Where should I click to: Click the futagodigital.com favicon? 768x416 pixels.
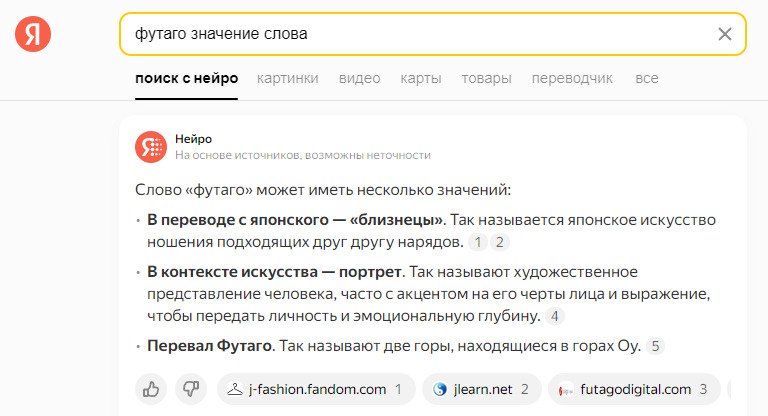(x=566, y=389)
